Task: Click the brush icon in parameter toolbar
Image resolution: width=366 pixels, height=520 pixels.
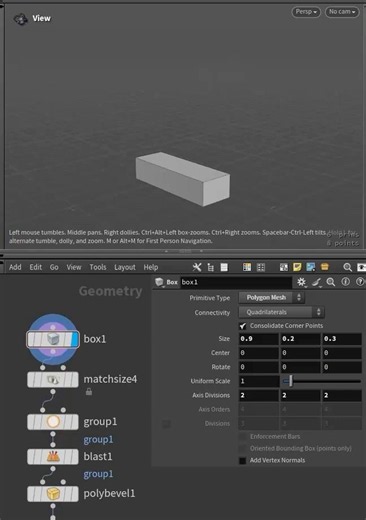Action: click(x=316, y=282)
